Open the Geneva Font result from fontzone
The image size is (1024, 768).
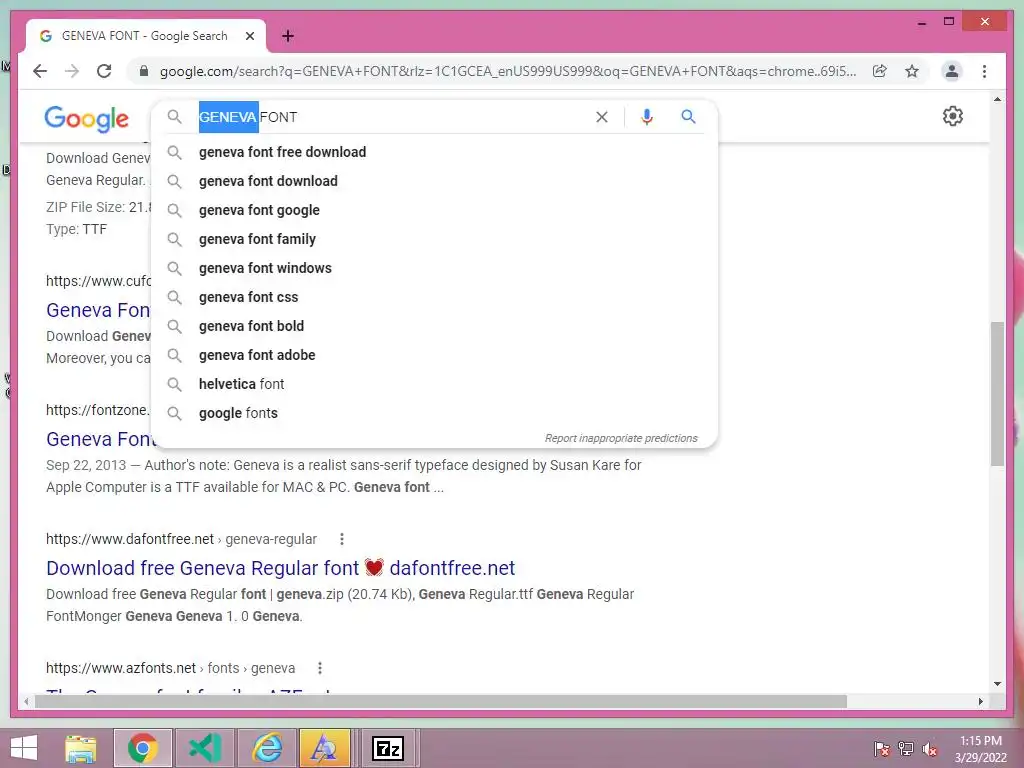click(99, 439)
